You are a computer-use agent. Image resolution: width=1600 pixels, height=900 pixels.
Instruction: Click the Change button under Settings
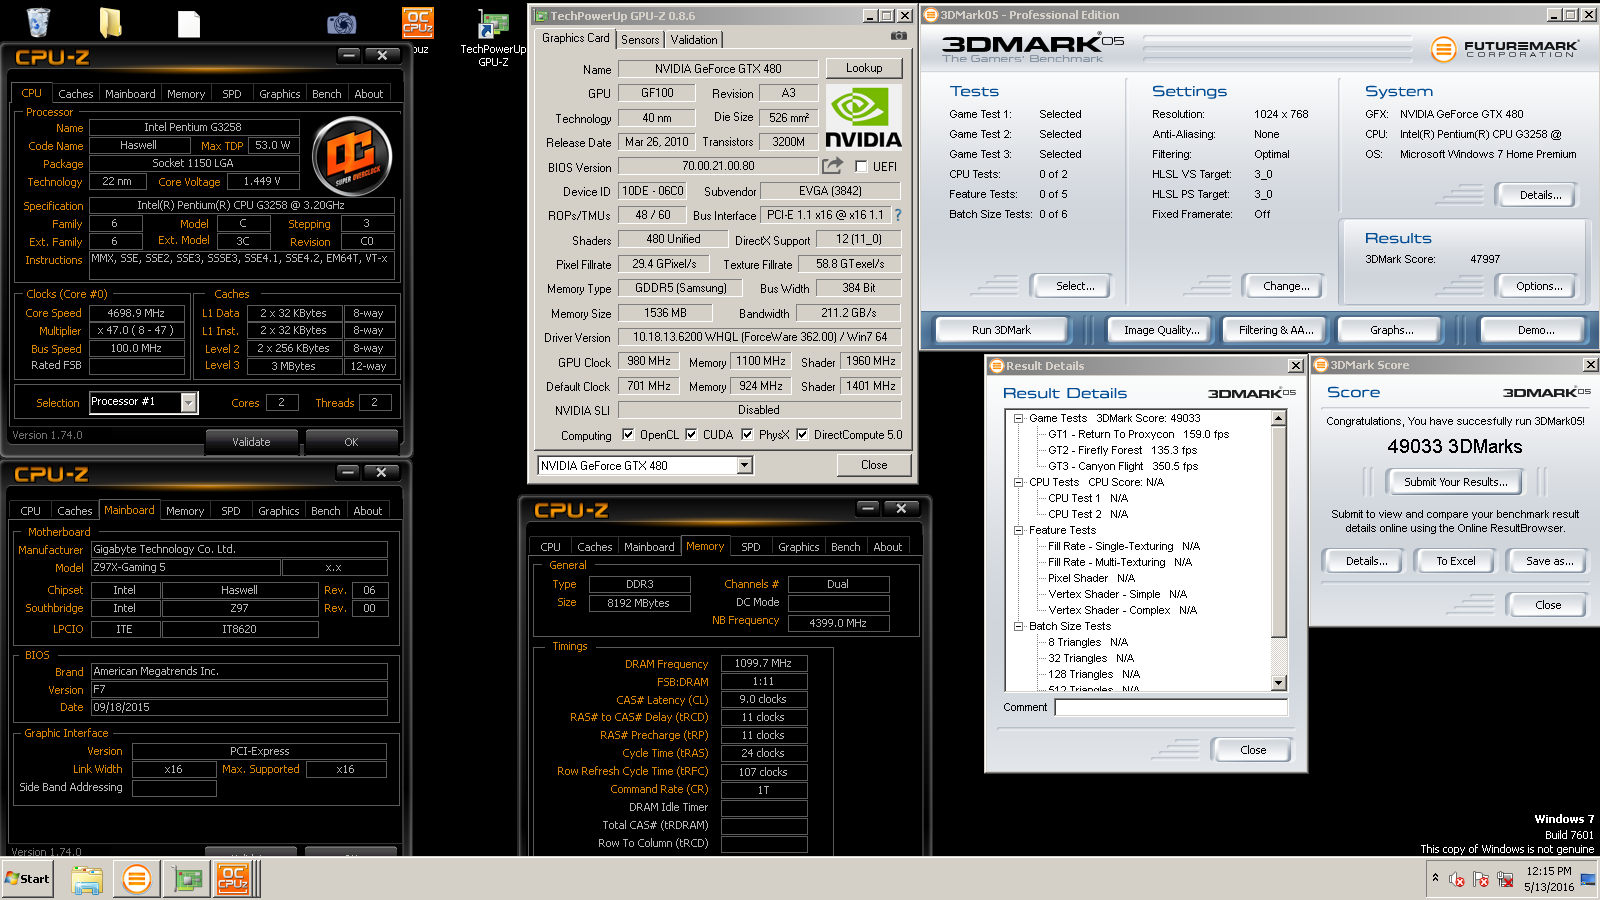click(x=1286, y=286)
